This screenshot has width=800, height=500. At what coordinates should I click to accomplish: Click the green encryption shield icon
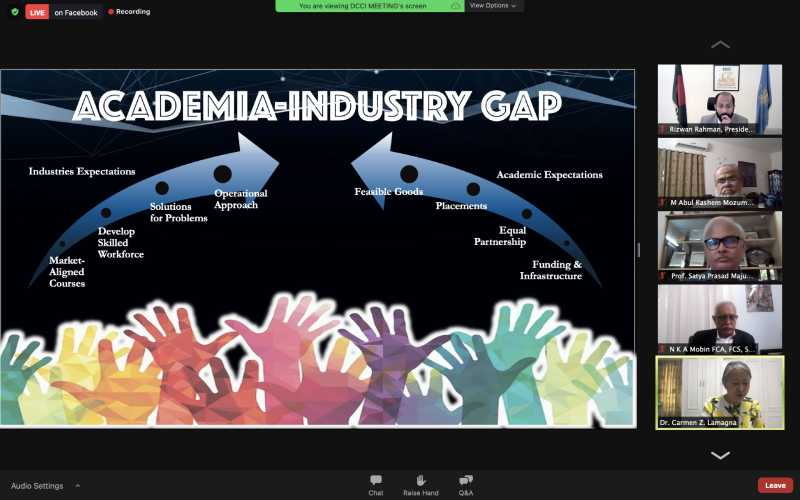[14, 12]
